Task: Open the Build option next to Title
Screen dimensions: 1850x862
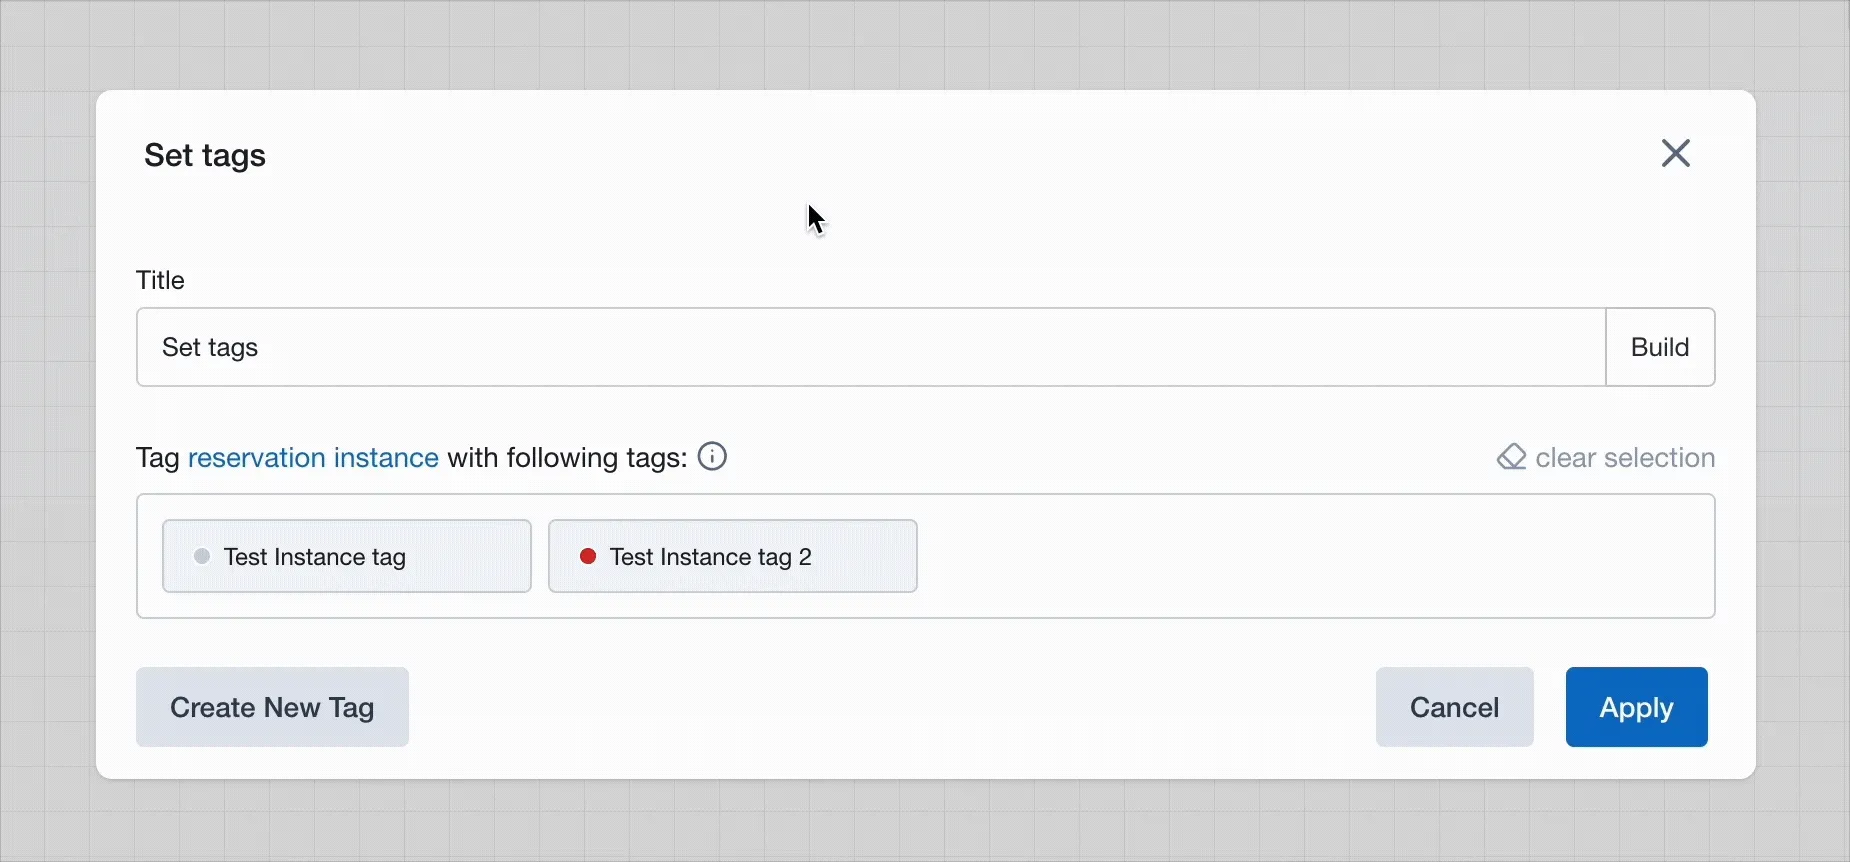Action: tap(1660, 347)
